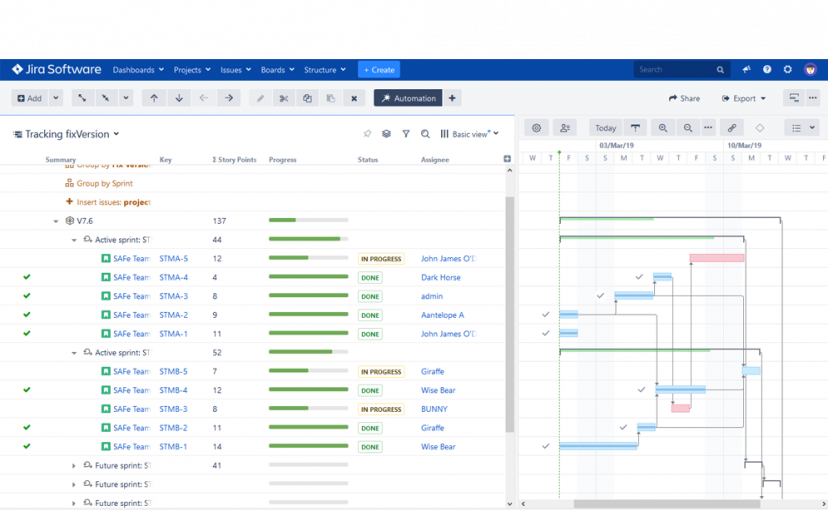Expand the Future sprint with 41 points
The width and height of the screenshot is (828, 510).
click(x=74, y=466)
